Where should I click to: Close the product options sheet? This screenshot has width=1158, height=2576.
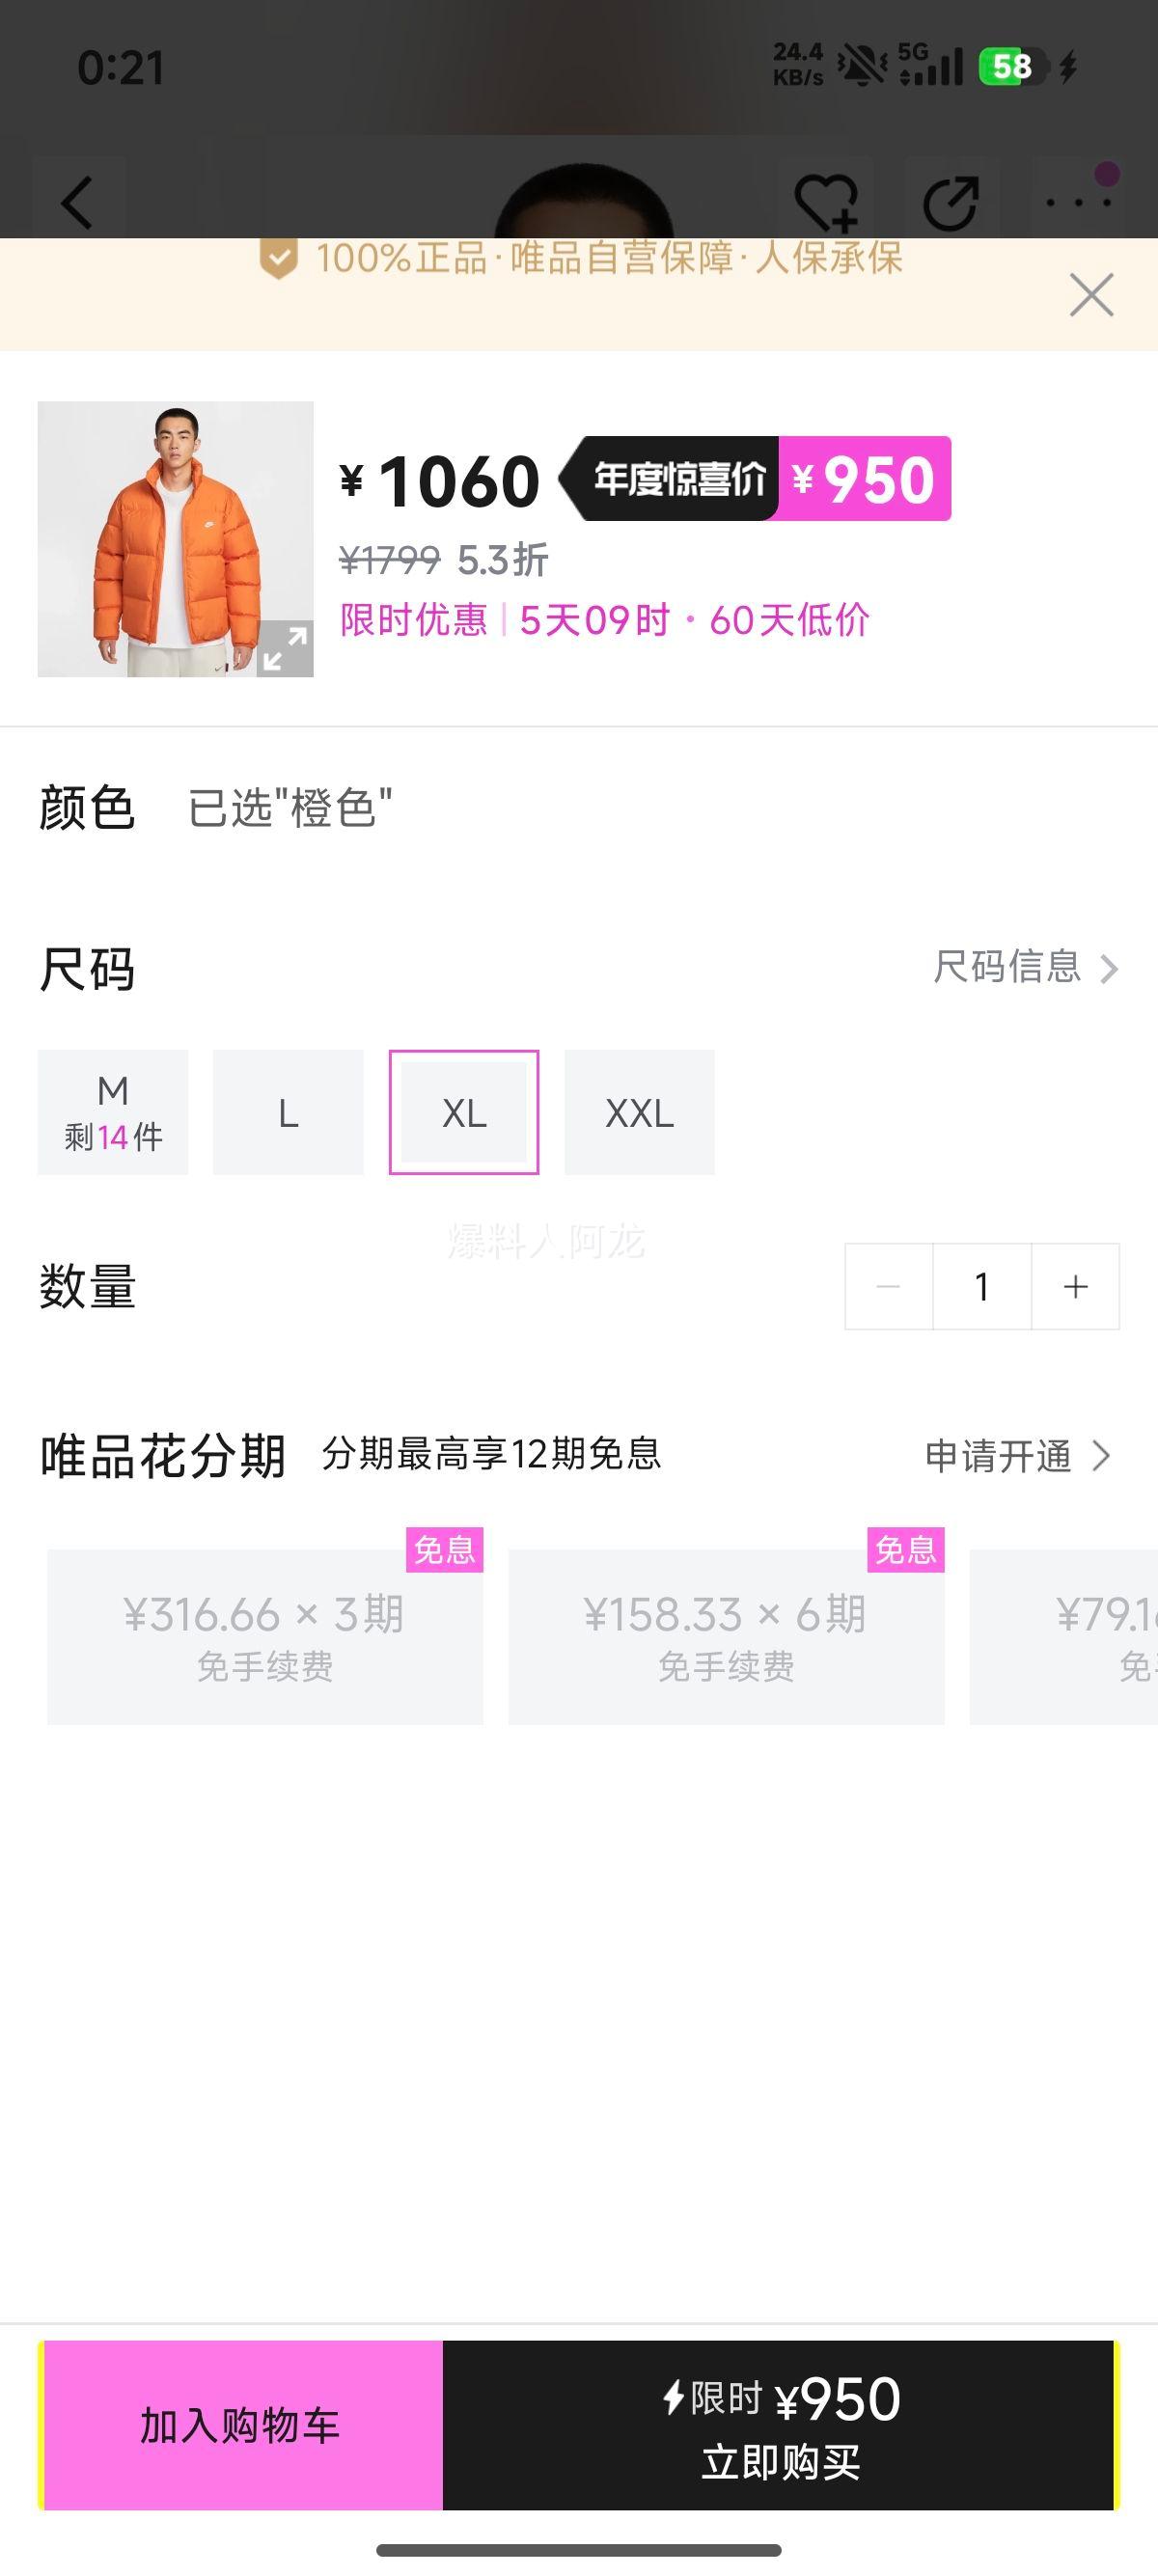coord(1091,295)
